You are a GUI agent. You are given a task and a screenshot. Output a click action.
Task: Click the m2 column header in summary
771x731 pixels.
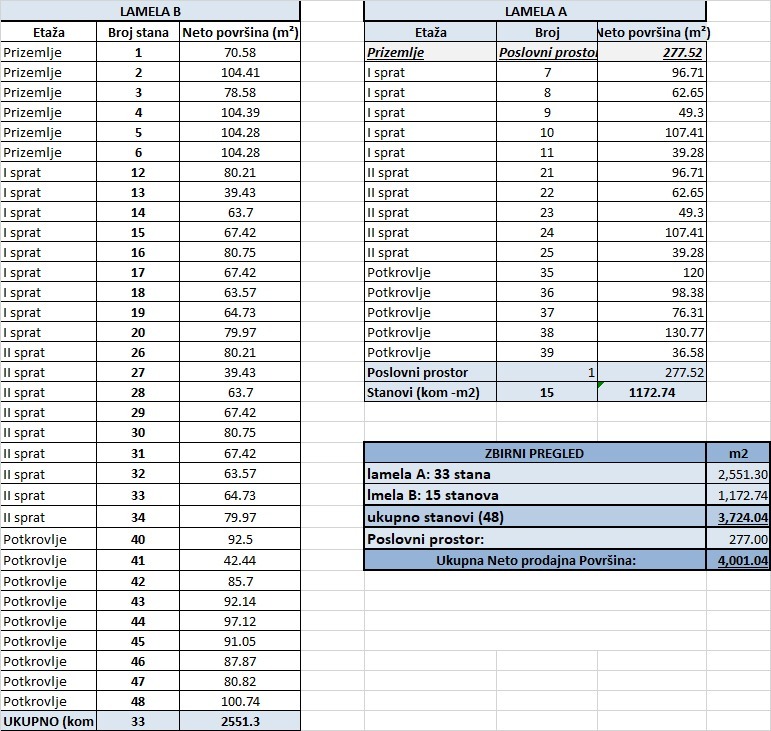(738, 453)
